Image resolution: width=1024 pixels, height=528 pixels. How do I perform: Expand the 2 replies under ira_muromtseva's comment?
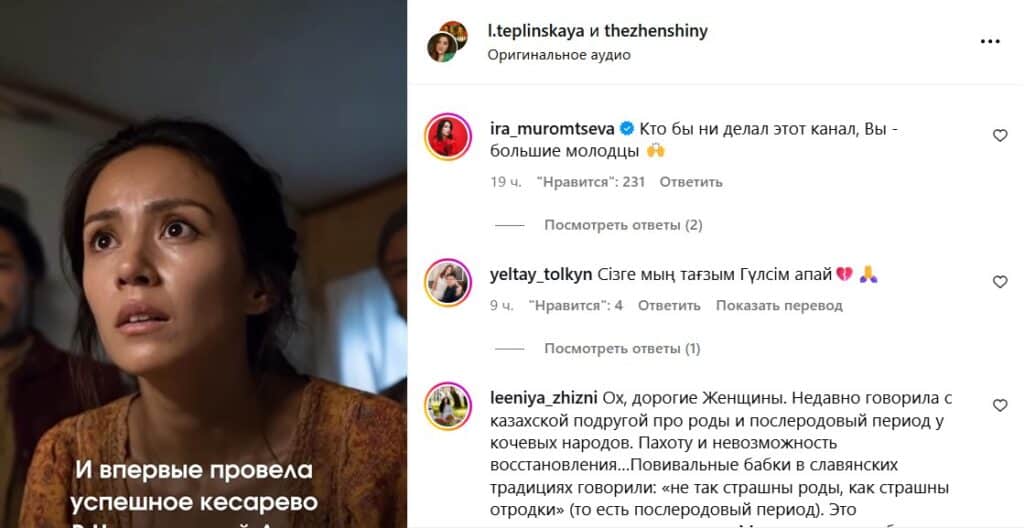point(623,225)
